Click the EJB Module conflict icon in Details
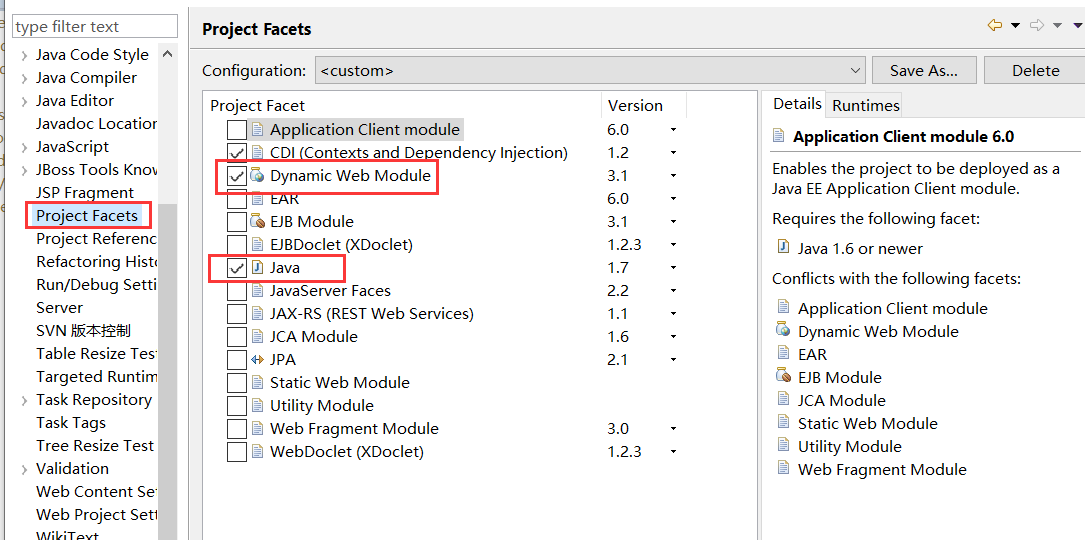1085x540 pixels. pyautogui.click(x=783, y=376)
